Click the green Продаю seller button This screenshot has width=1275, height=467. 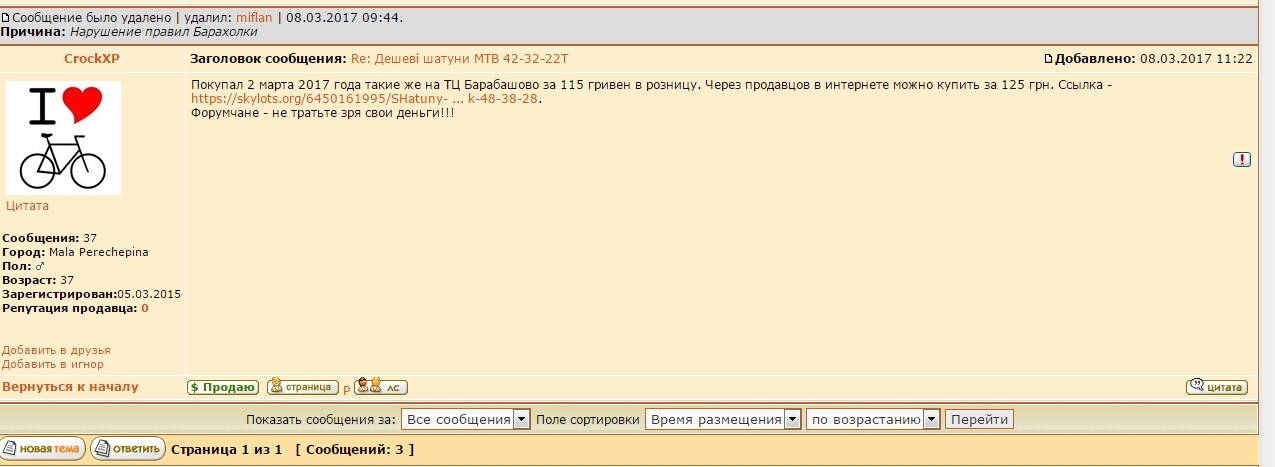pyautogui.click(x=222, y=387)
